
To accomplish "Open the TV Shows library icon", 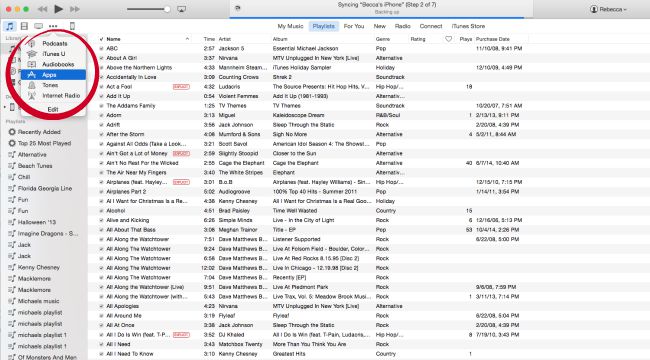I will 39,26.
